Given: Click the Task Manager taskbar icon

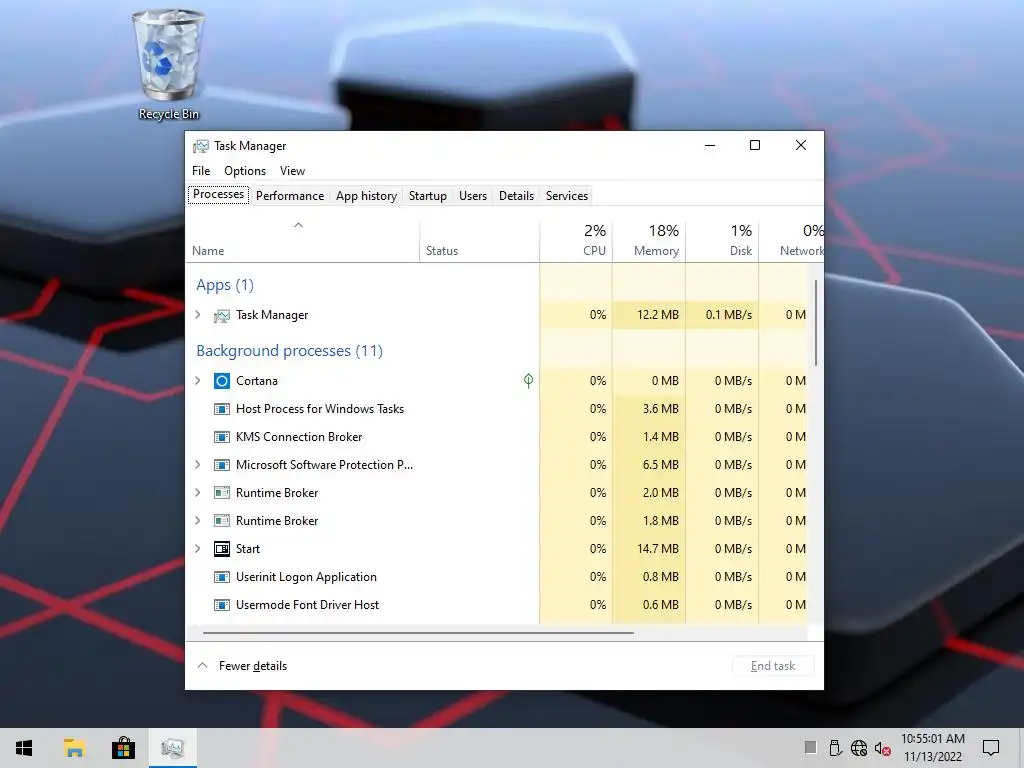Looking at the screenshot, I should (x=172, y=748).
